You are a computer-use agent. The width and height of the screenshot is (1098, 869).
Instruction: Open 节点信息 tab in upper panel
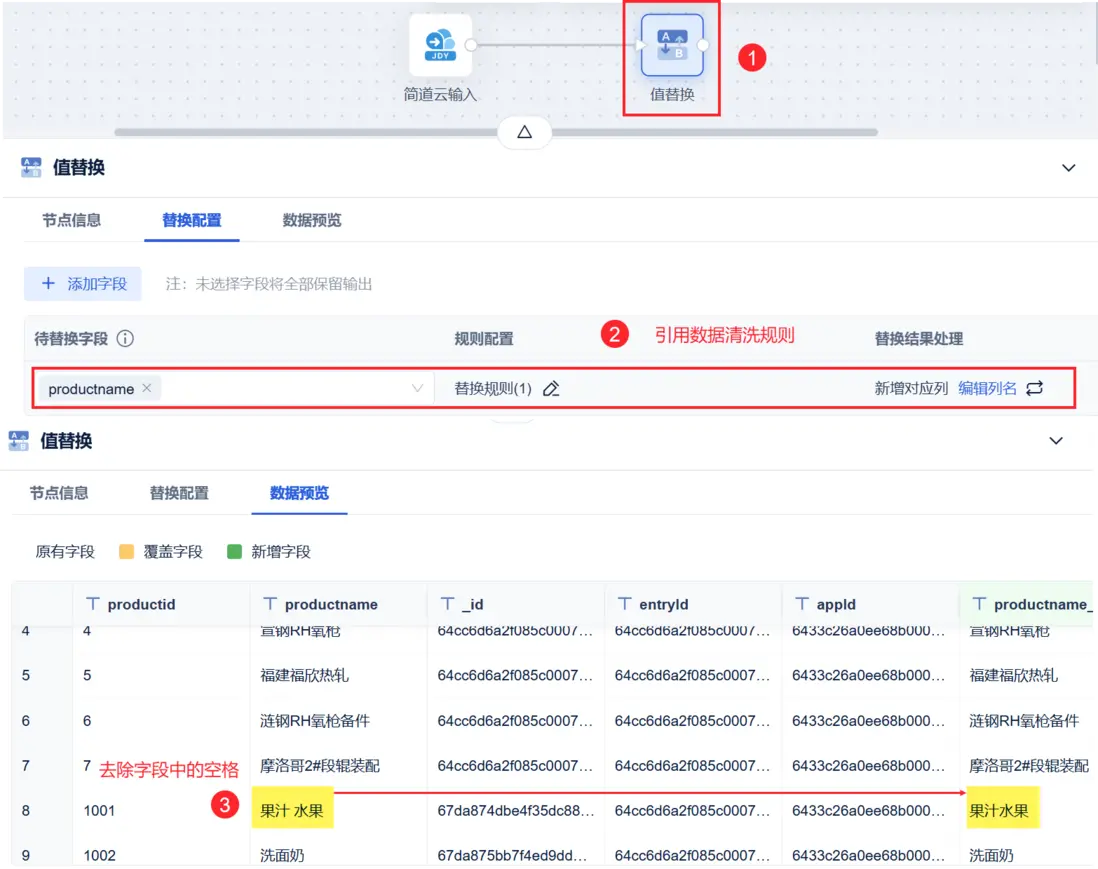[x=71, y=221]
